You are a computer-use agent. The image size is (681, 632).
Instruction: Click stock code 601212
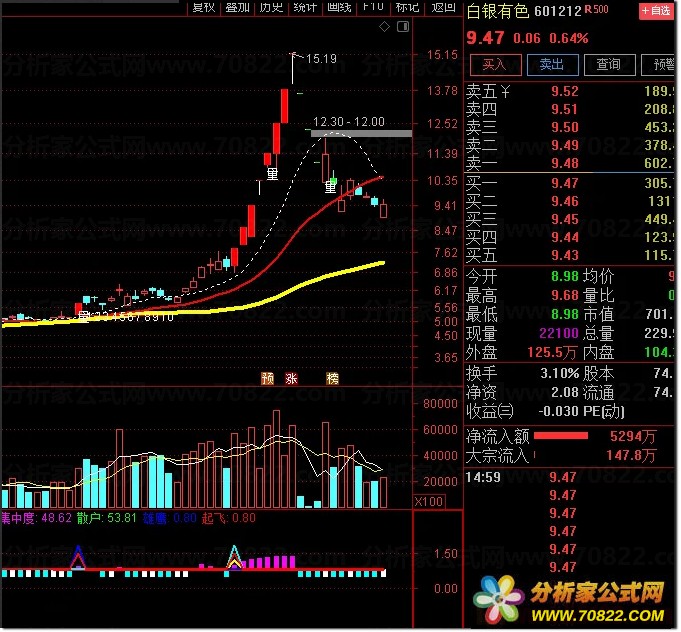(558, 11)
